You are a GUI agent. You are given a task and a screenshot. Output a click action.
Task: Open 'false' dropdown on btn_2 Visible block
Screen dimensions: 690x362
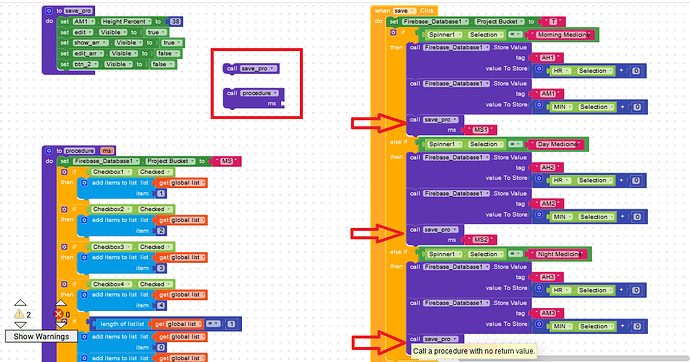(161, 64)
